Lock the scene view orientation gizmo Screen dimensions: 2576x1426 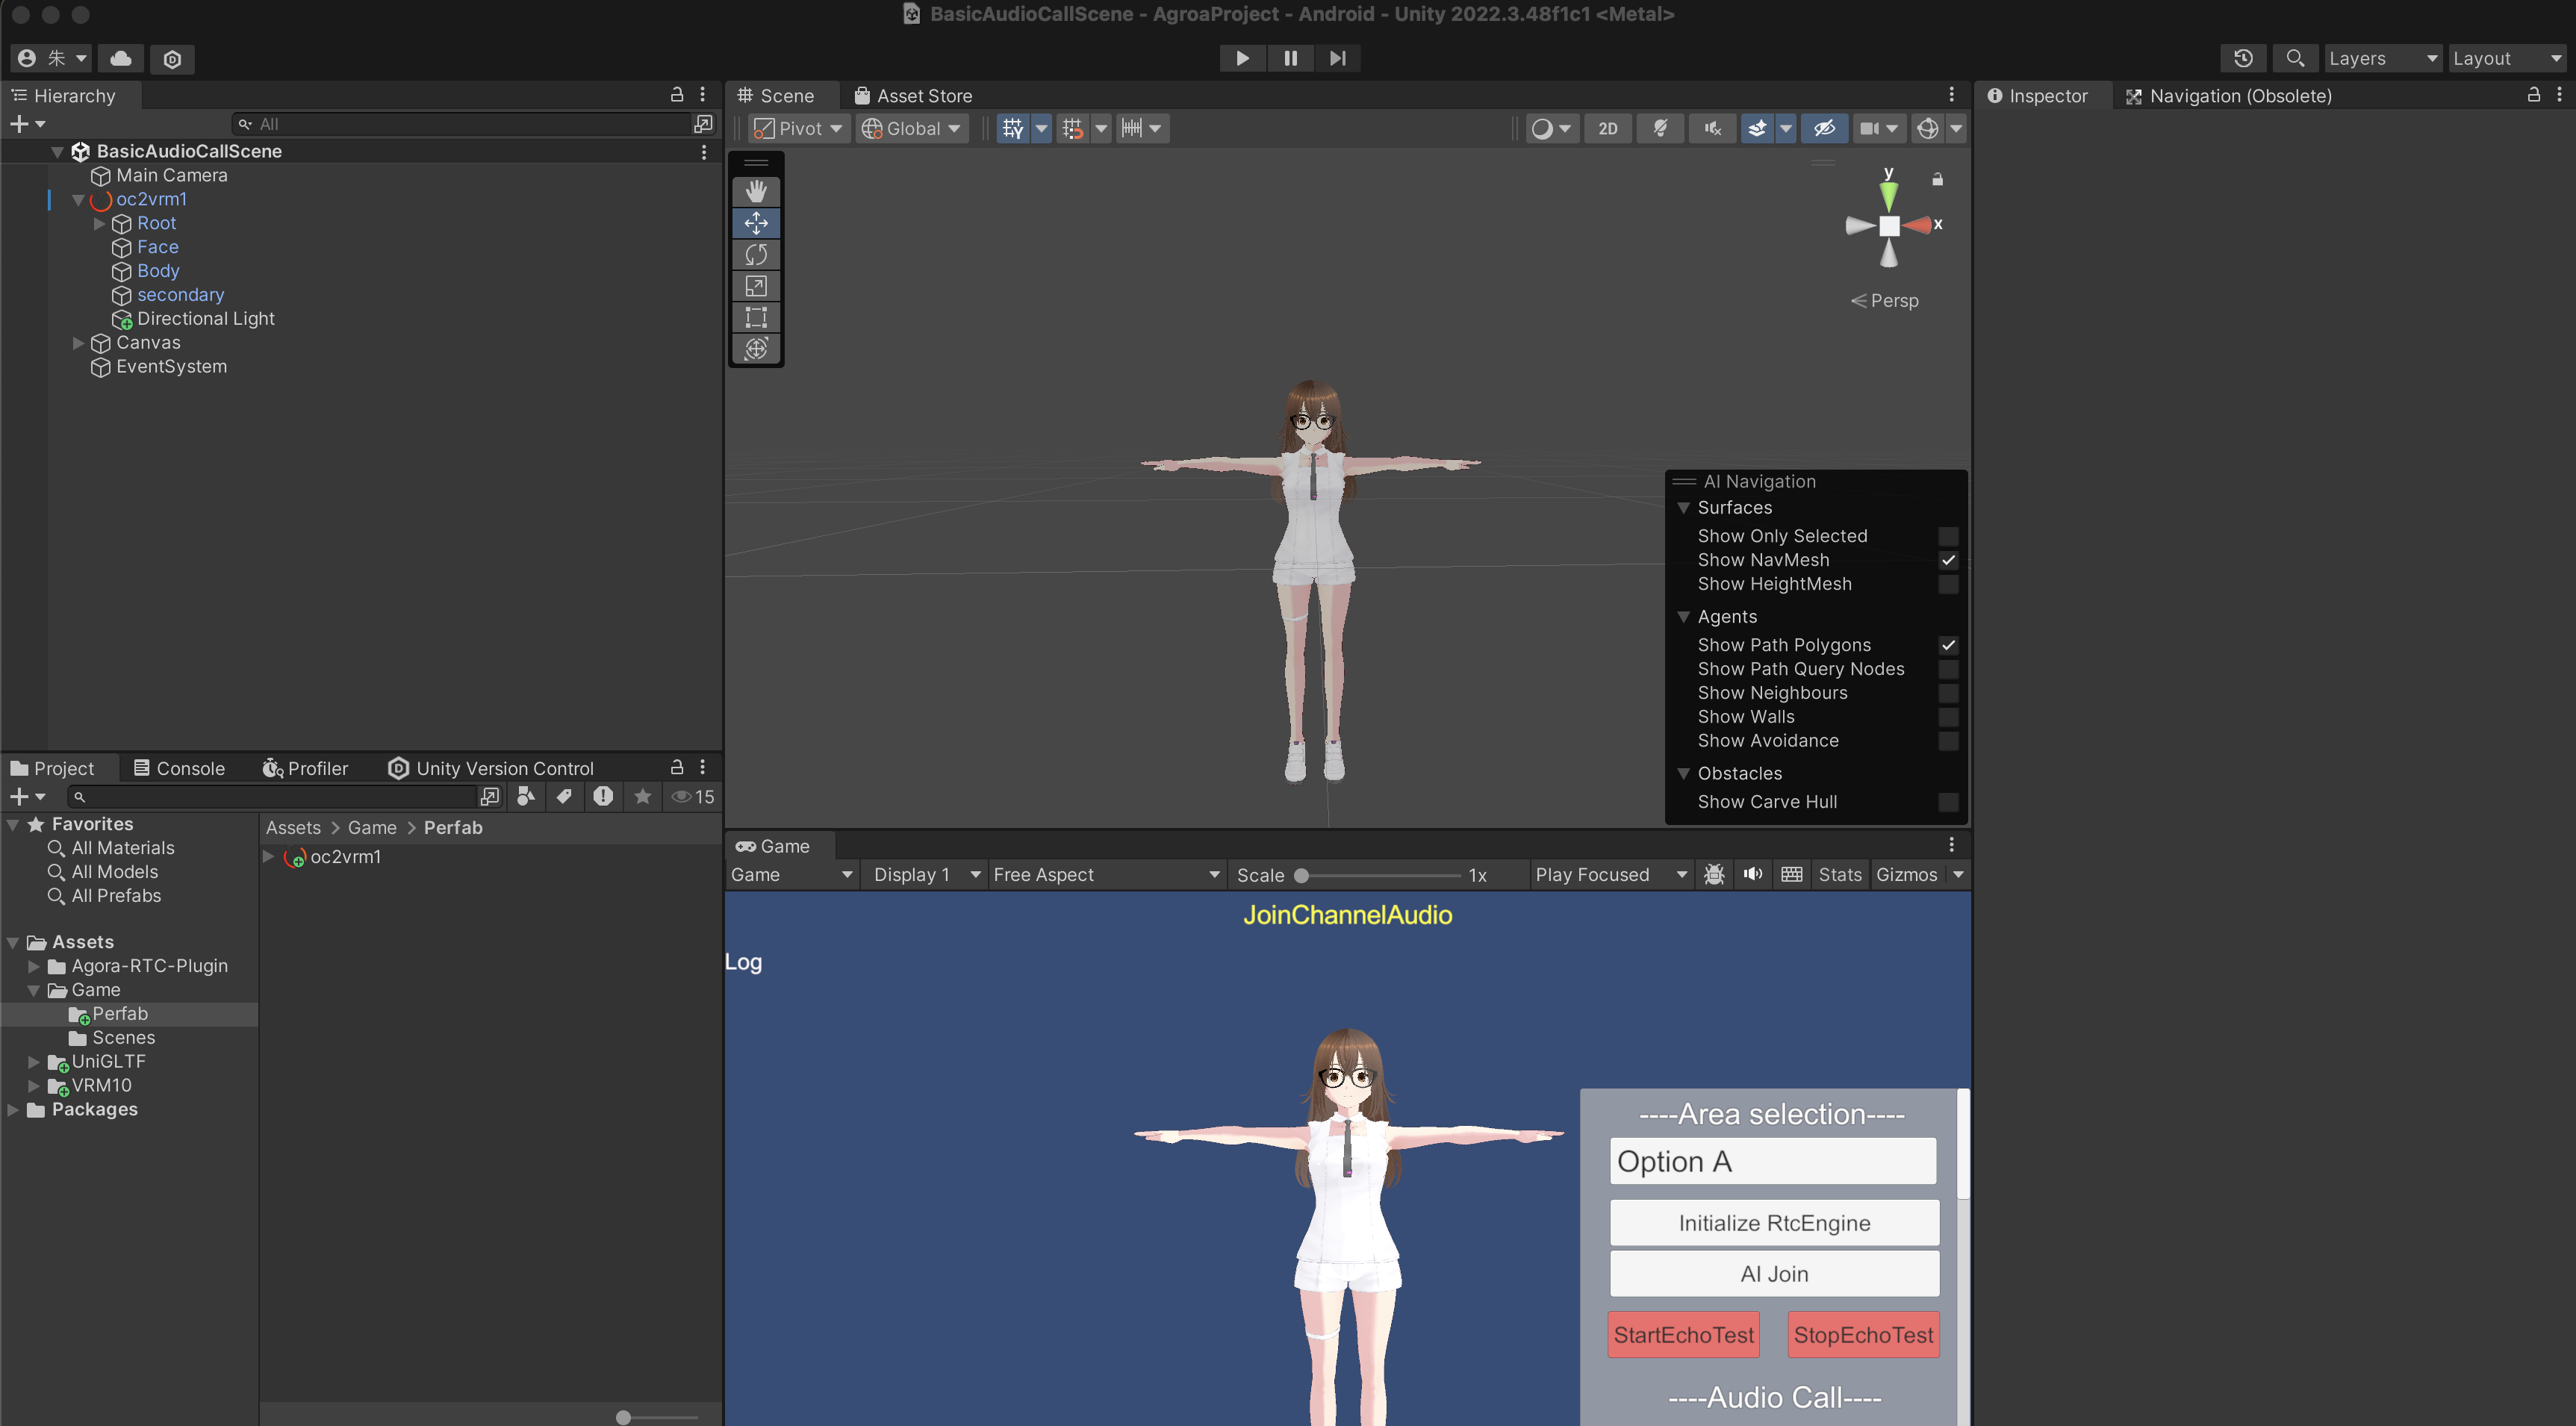[x=1937, y=179]
